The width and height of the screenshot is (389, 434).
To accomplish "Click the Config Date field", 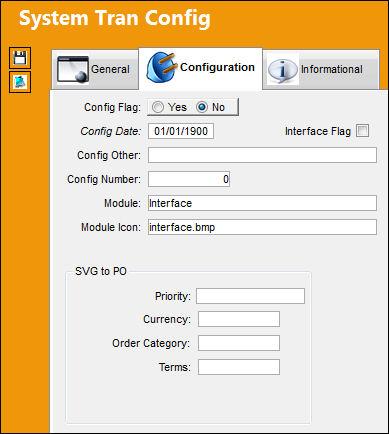I will [181, 131].
